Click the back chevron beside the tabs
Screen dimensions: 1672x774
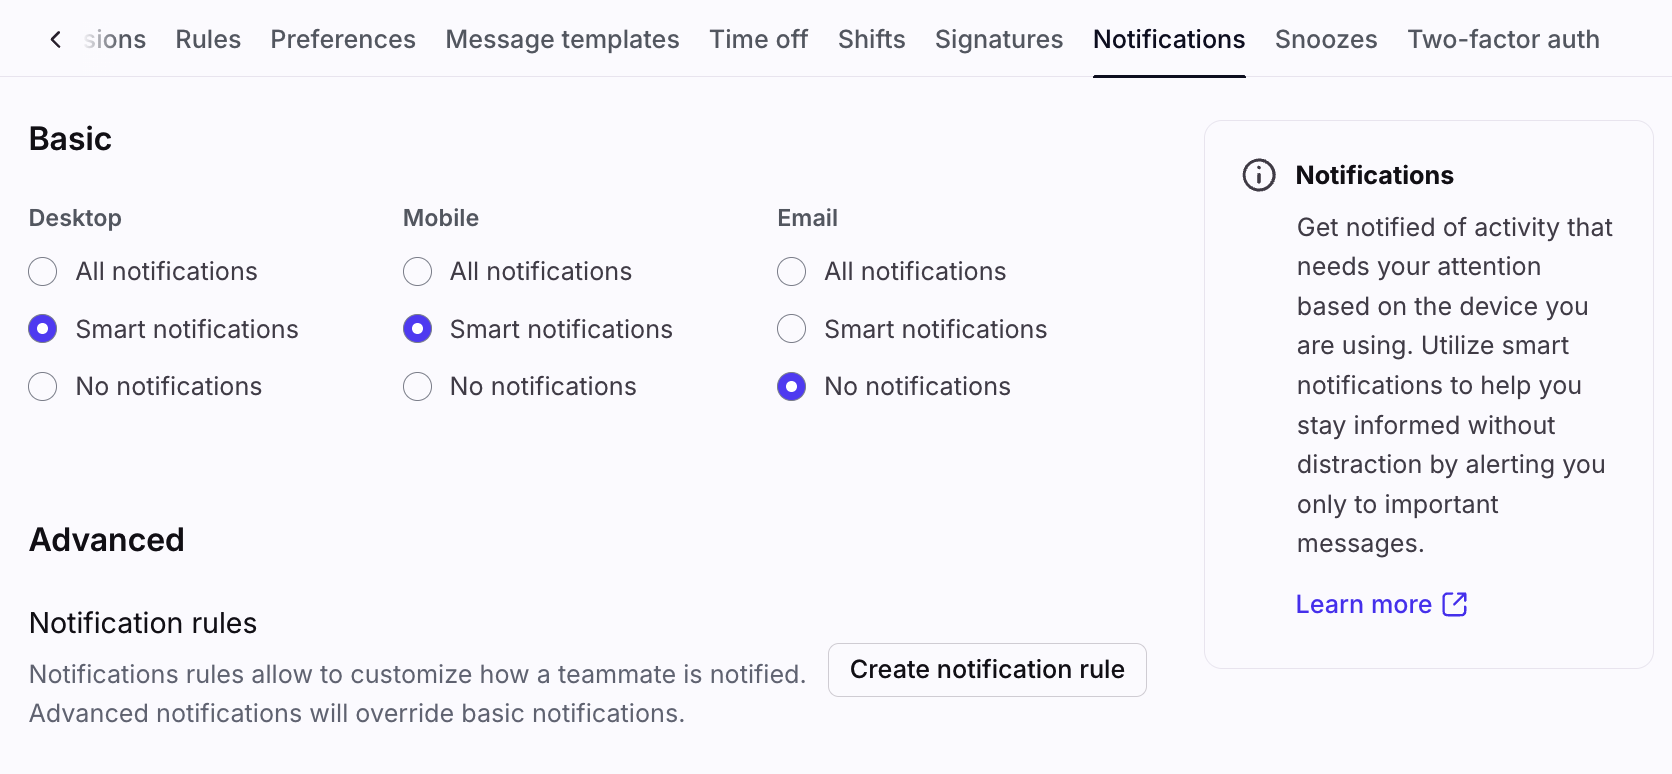(x=56, y=39)
